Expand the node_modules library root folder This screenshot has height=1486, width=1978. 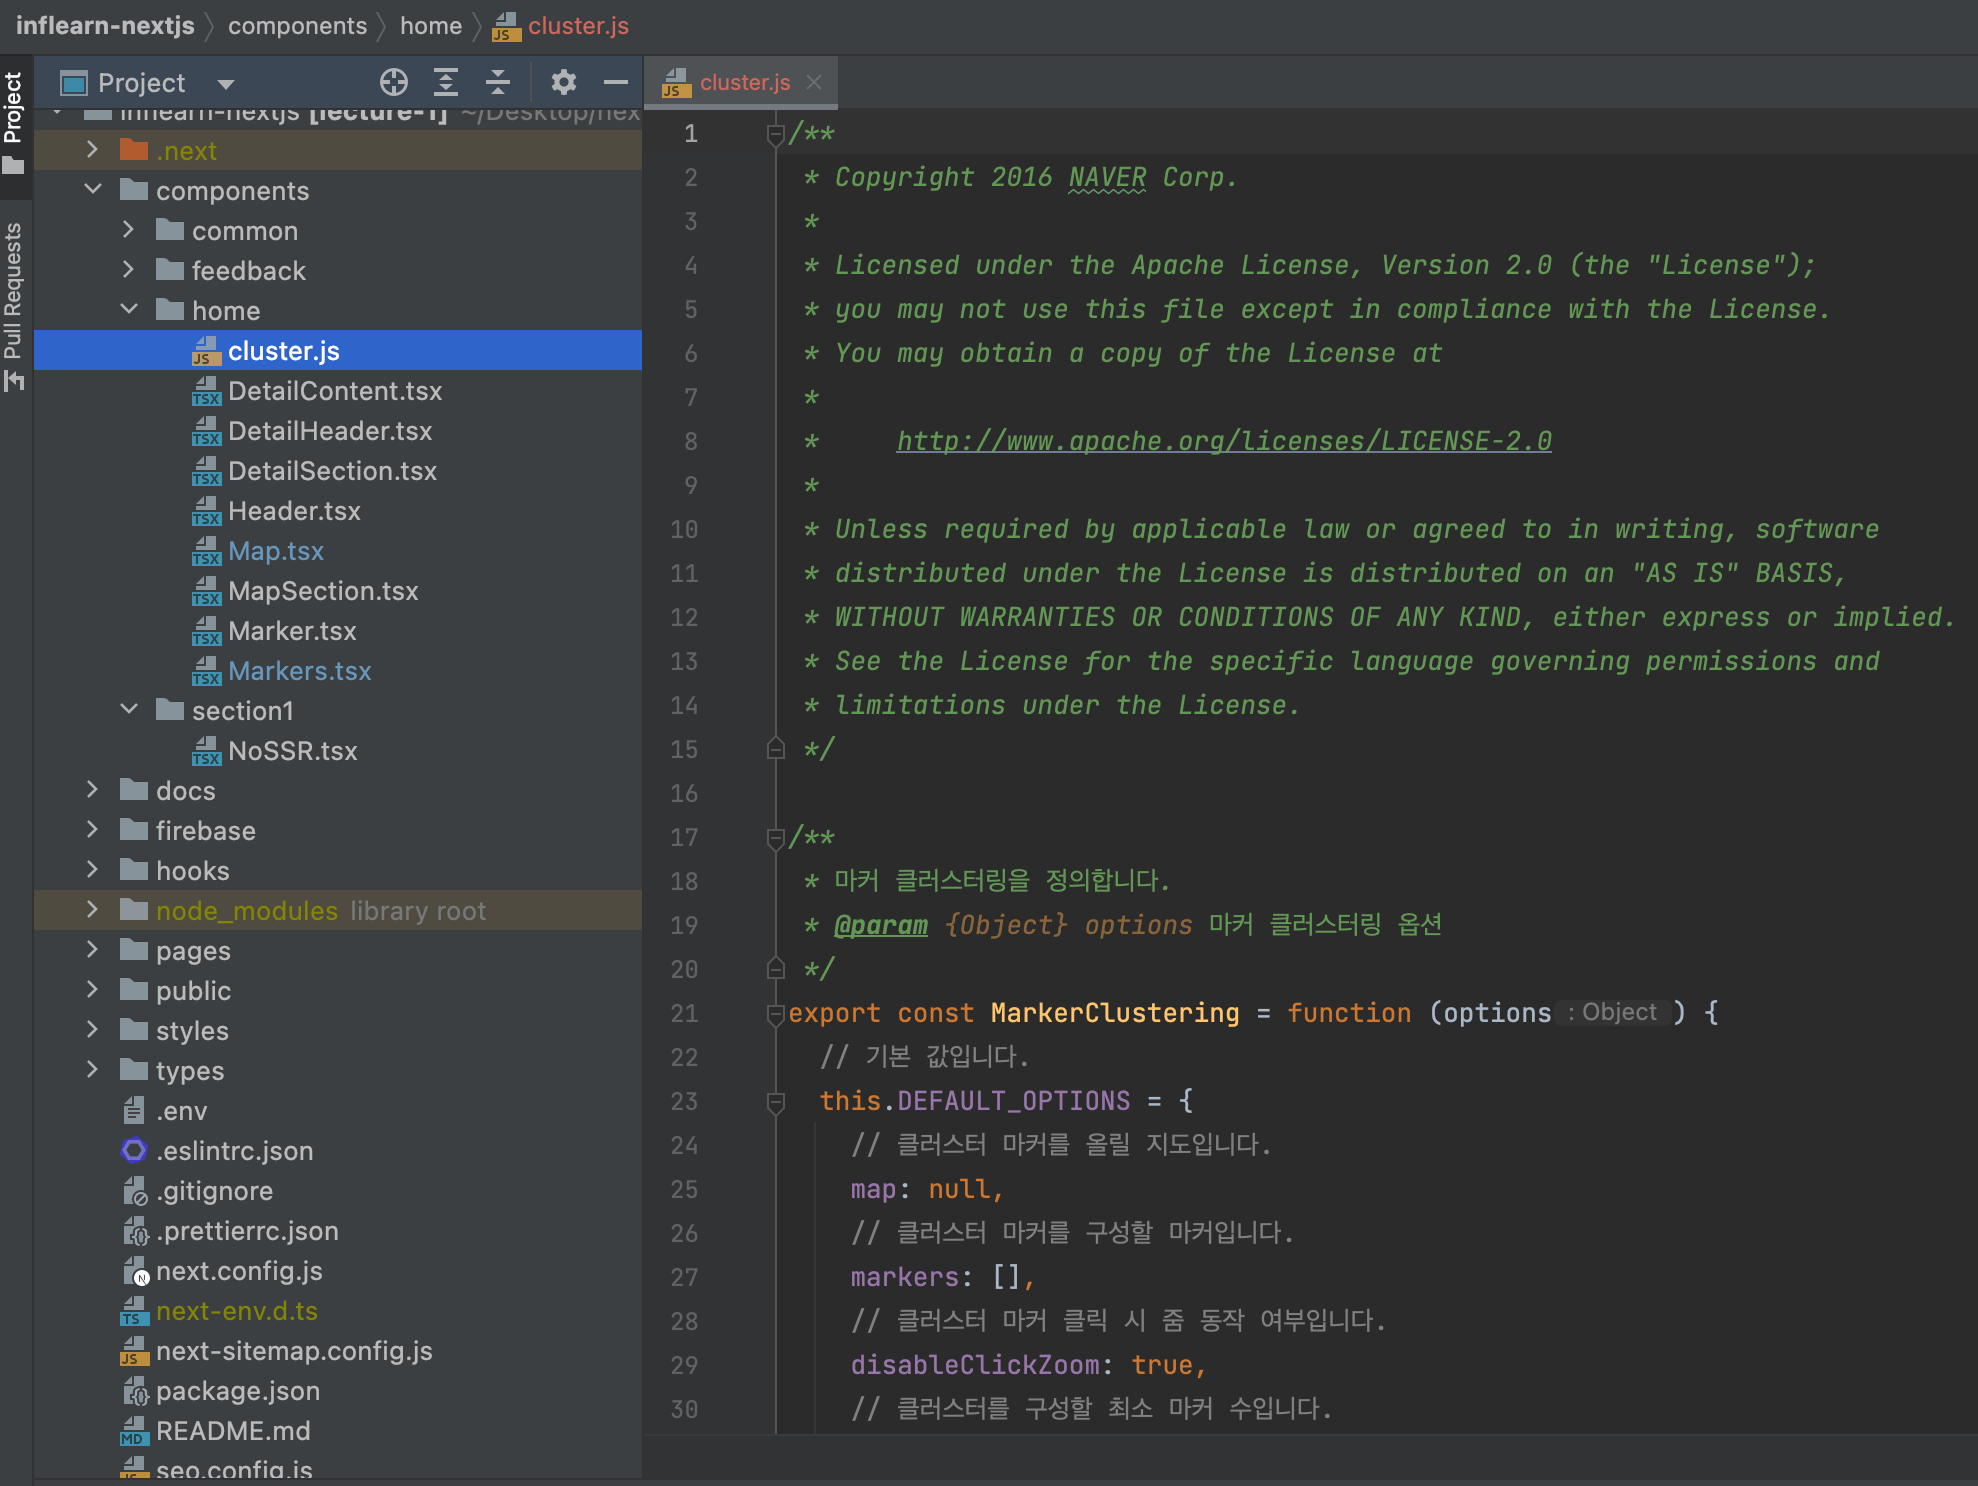click(x=93, y=910)
